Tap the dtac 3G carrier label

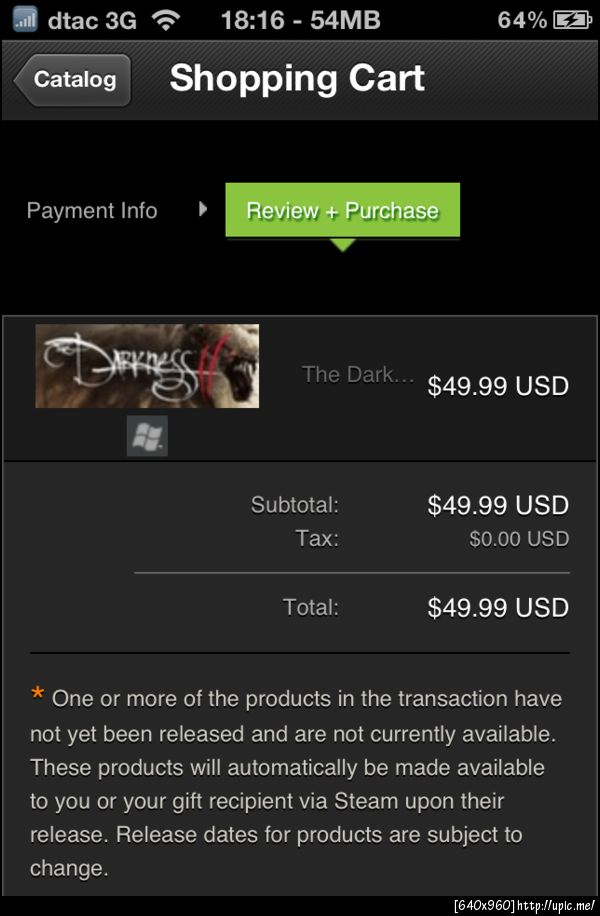coord(91,19)
